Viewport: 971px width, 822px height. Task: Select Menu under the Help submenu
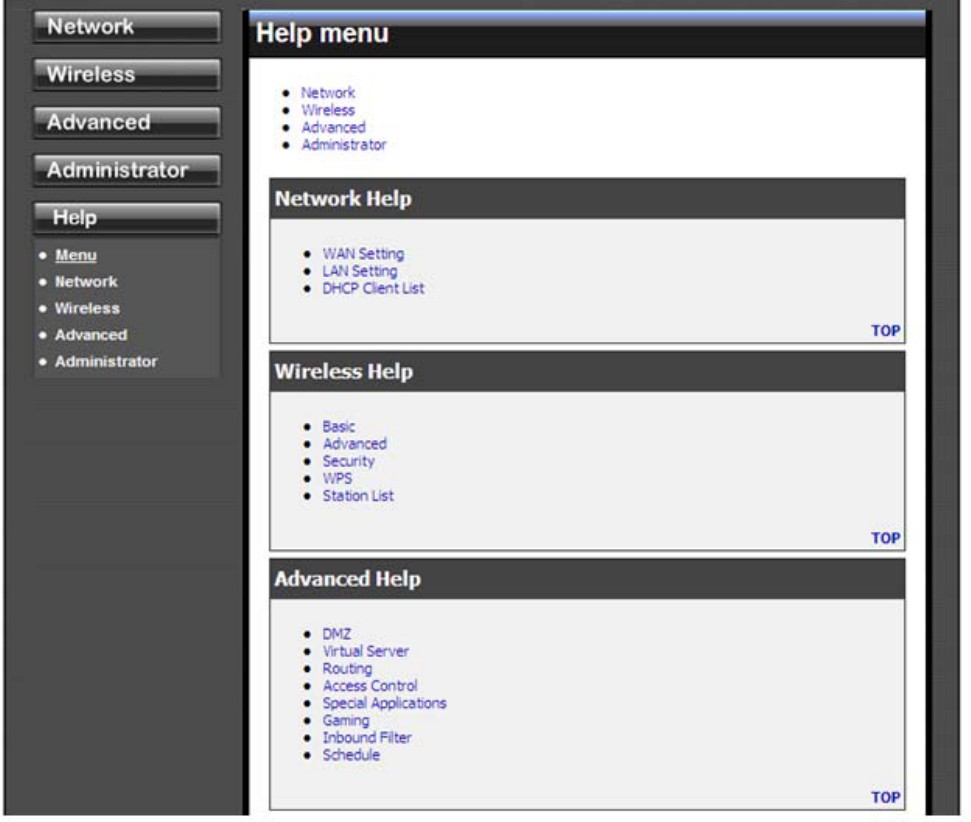click(76, 255)
